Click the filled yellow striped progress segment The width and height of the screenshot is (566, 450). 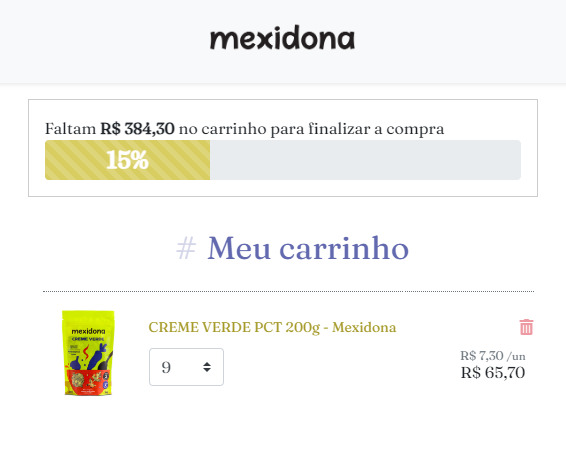pos(127,160)
